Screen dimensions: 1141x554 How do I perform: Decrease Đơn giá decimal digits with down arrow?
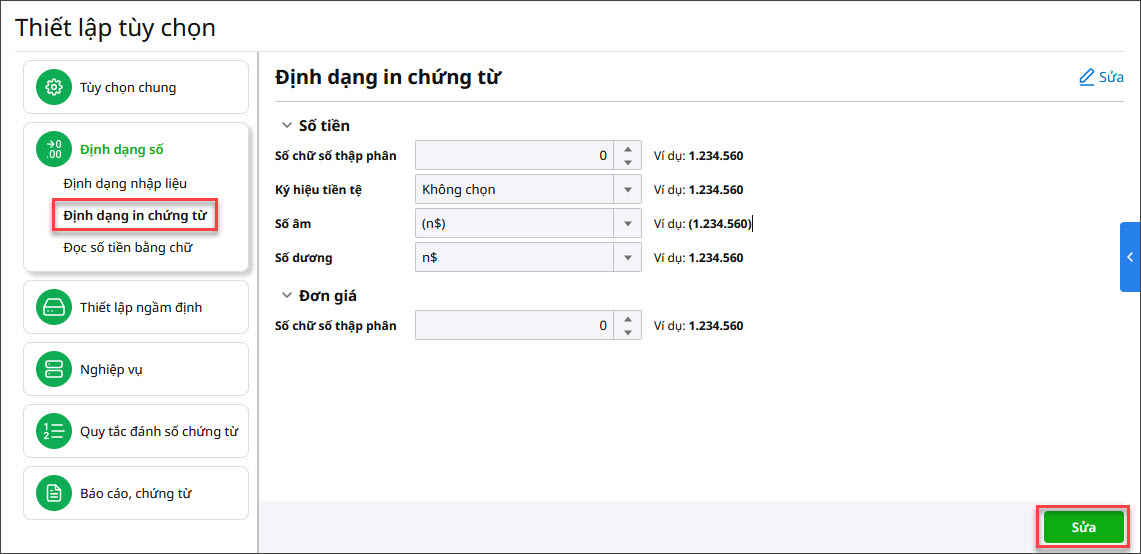628,332
